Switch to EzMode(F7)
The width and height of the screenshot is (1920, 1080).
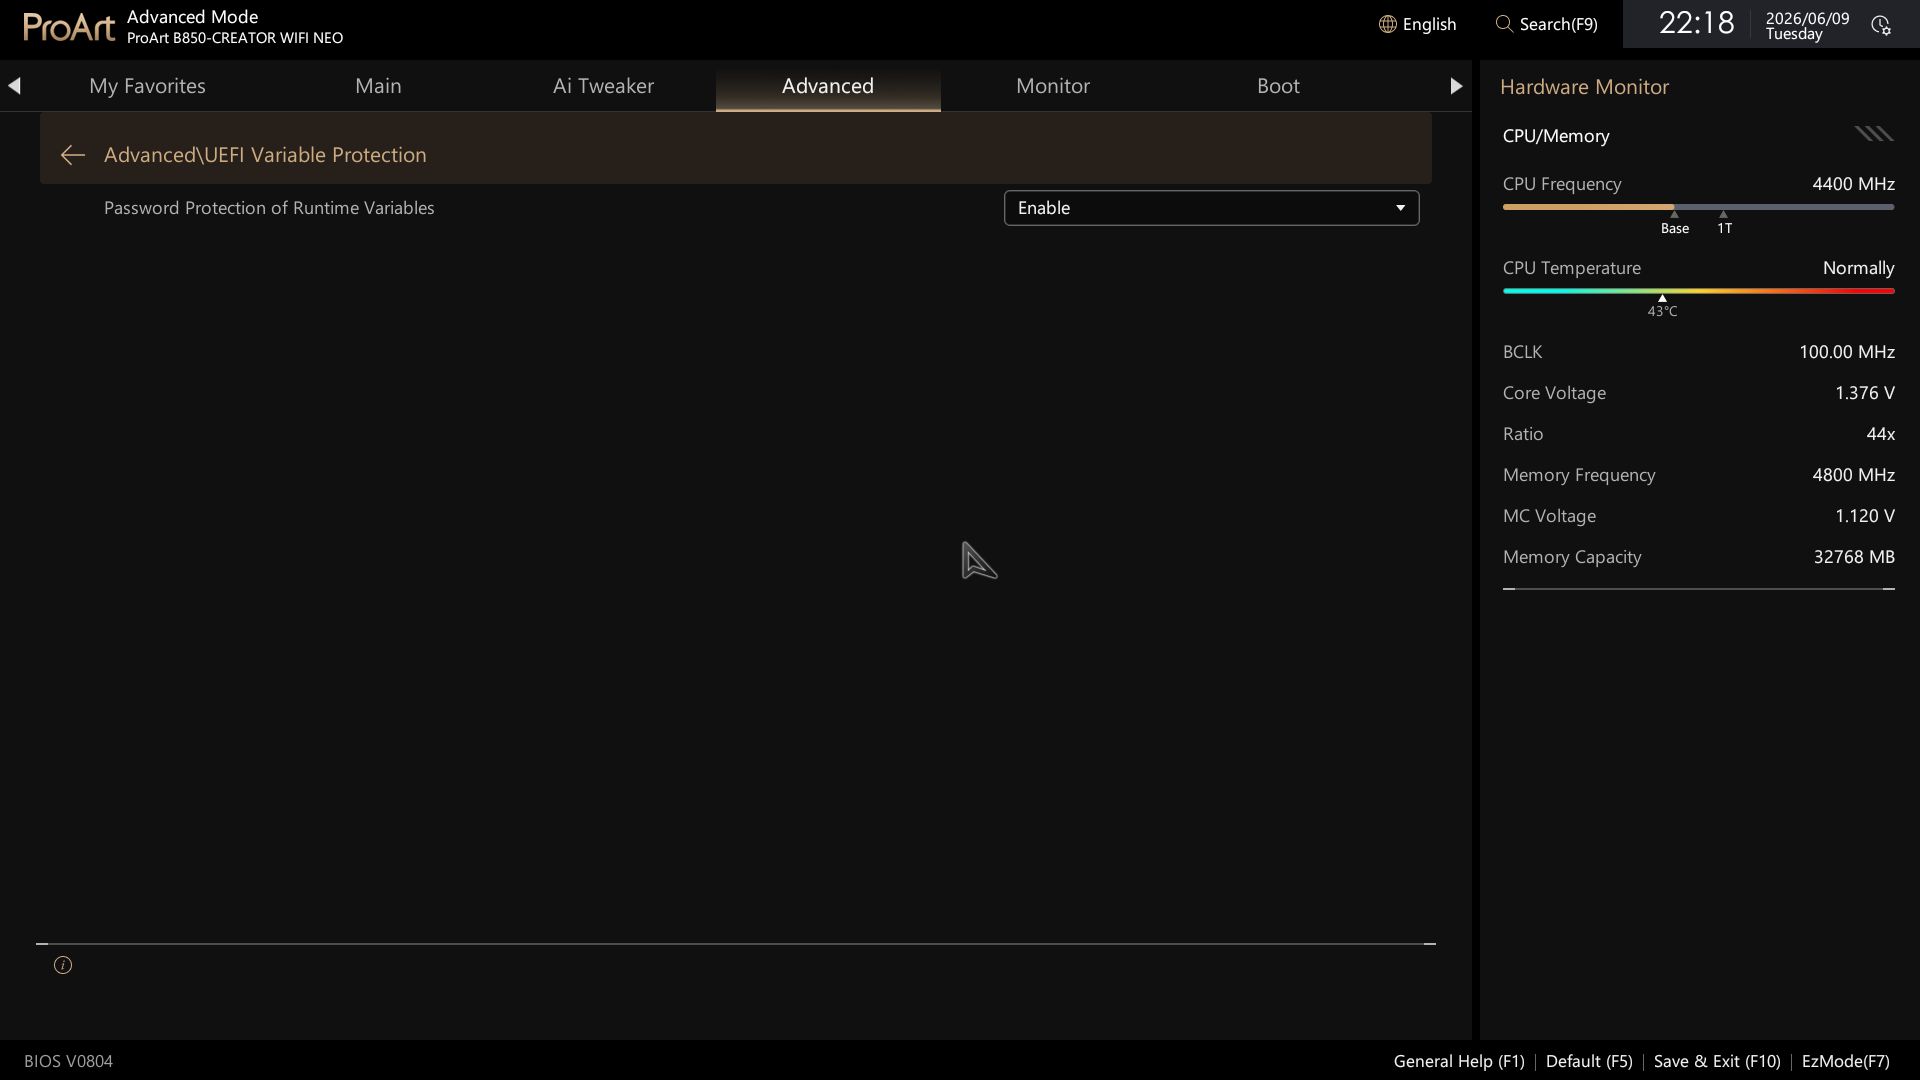tap(1845, 1061)
